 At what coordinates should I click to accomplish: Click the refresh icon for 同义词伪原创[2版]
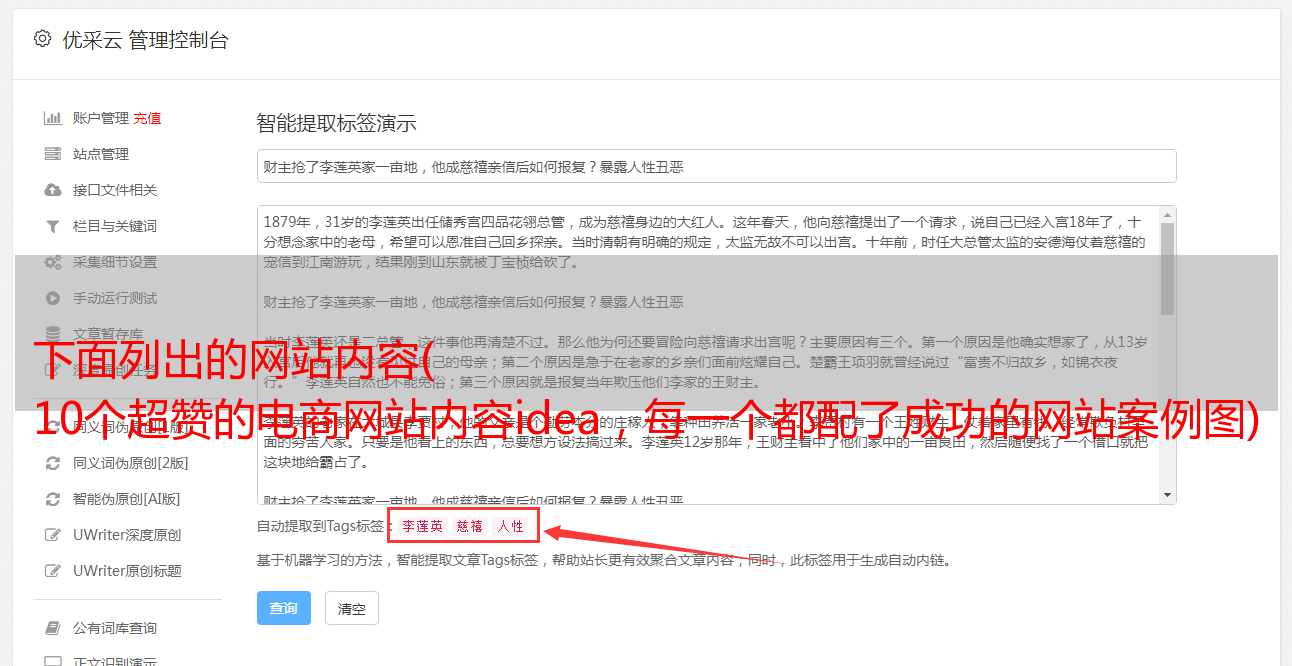coord(53,463)
